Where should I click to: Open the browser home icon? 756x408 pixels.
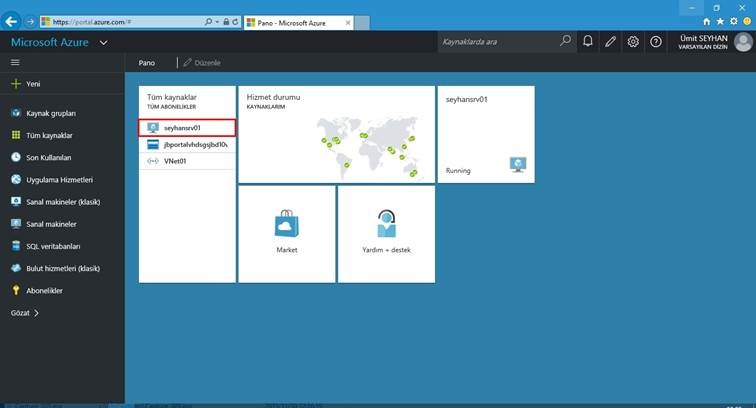[706, 22]
